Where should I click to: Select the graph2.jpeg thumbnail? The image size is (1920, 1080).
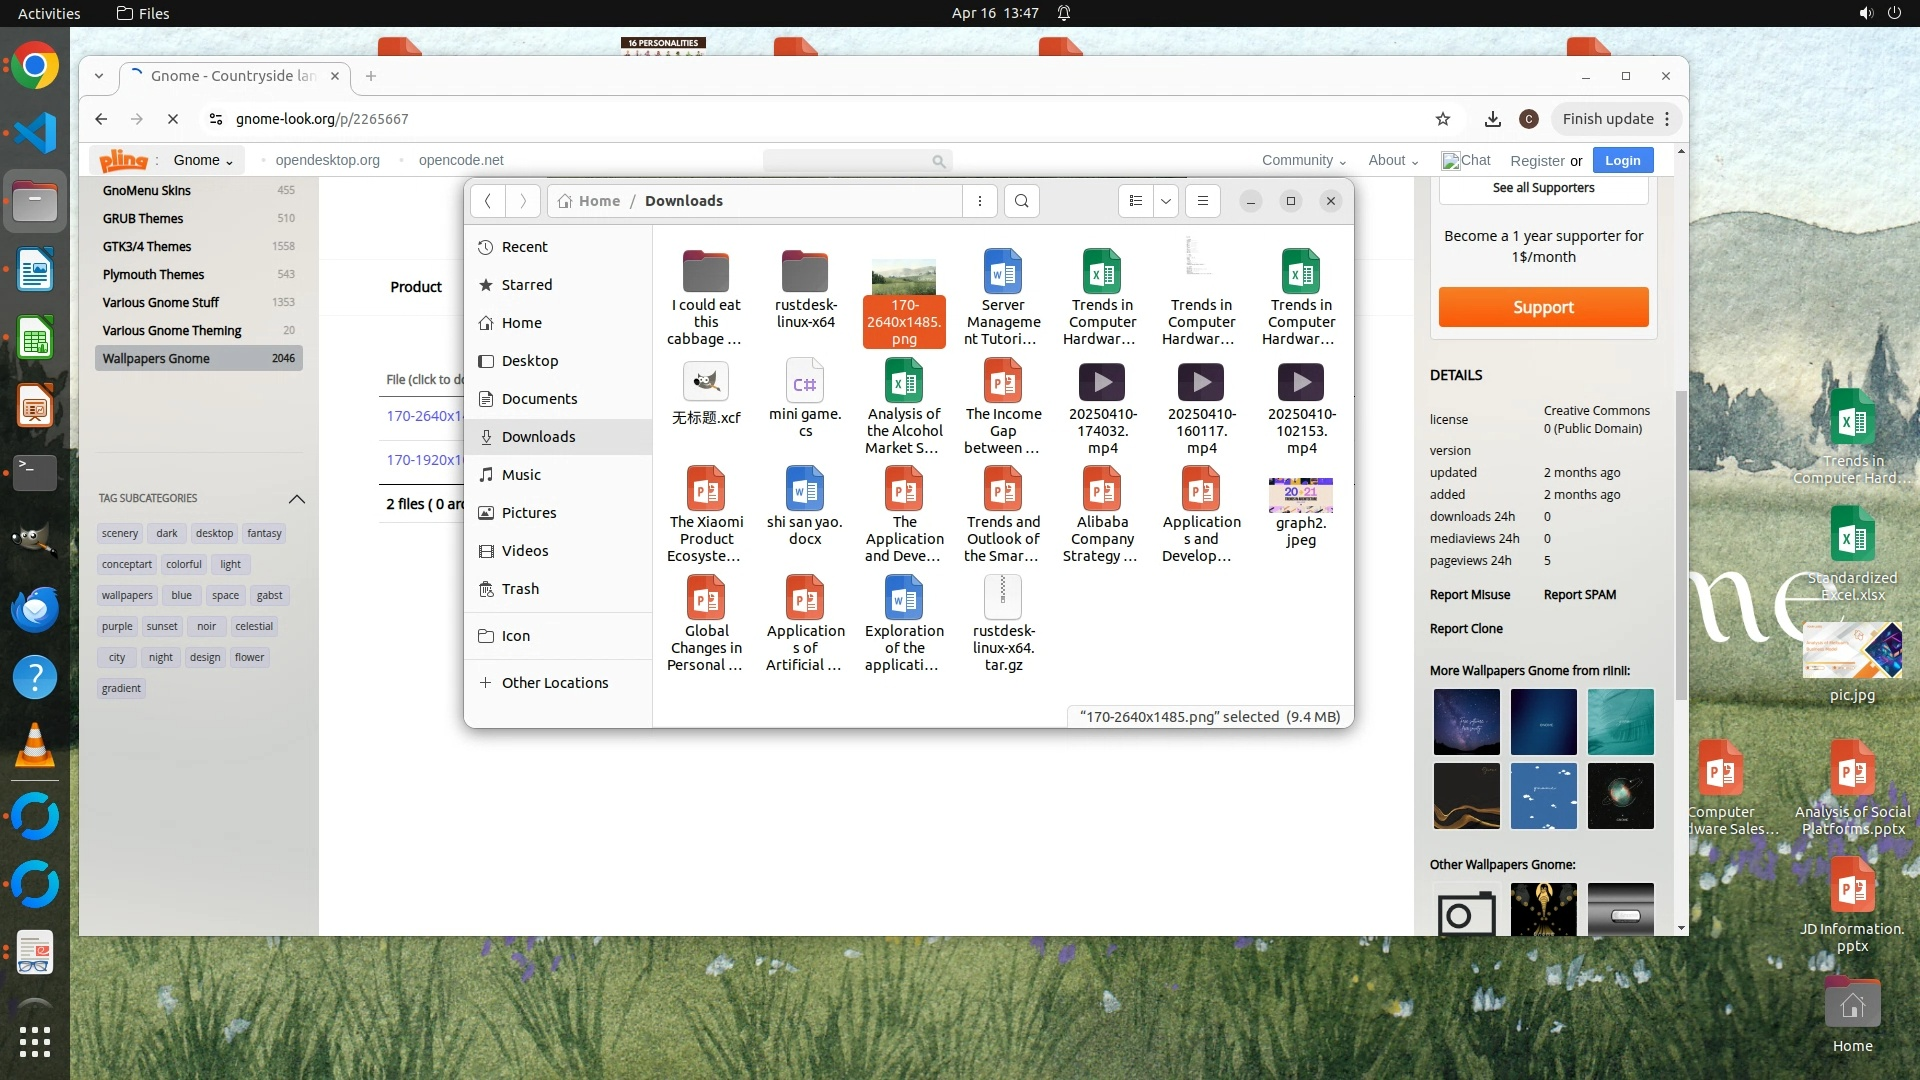pos(1300,496)
